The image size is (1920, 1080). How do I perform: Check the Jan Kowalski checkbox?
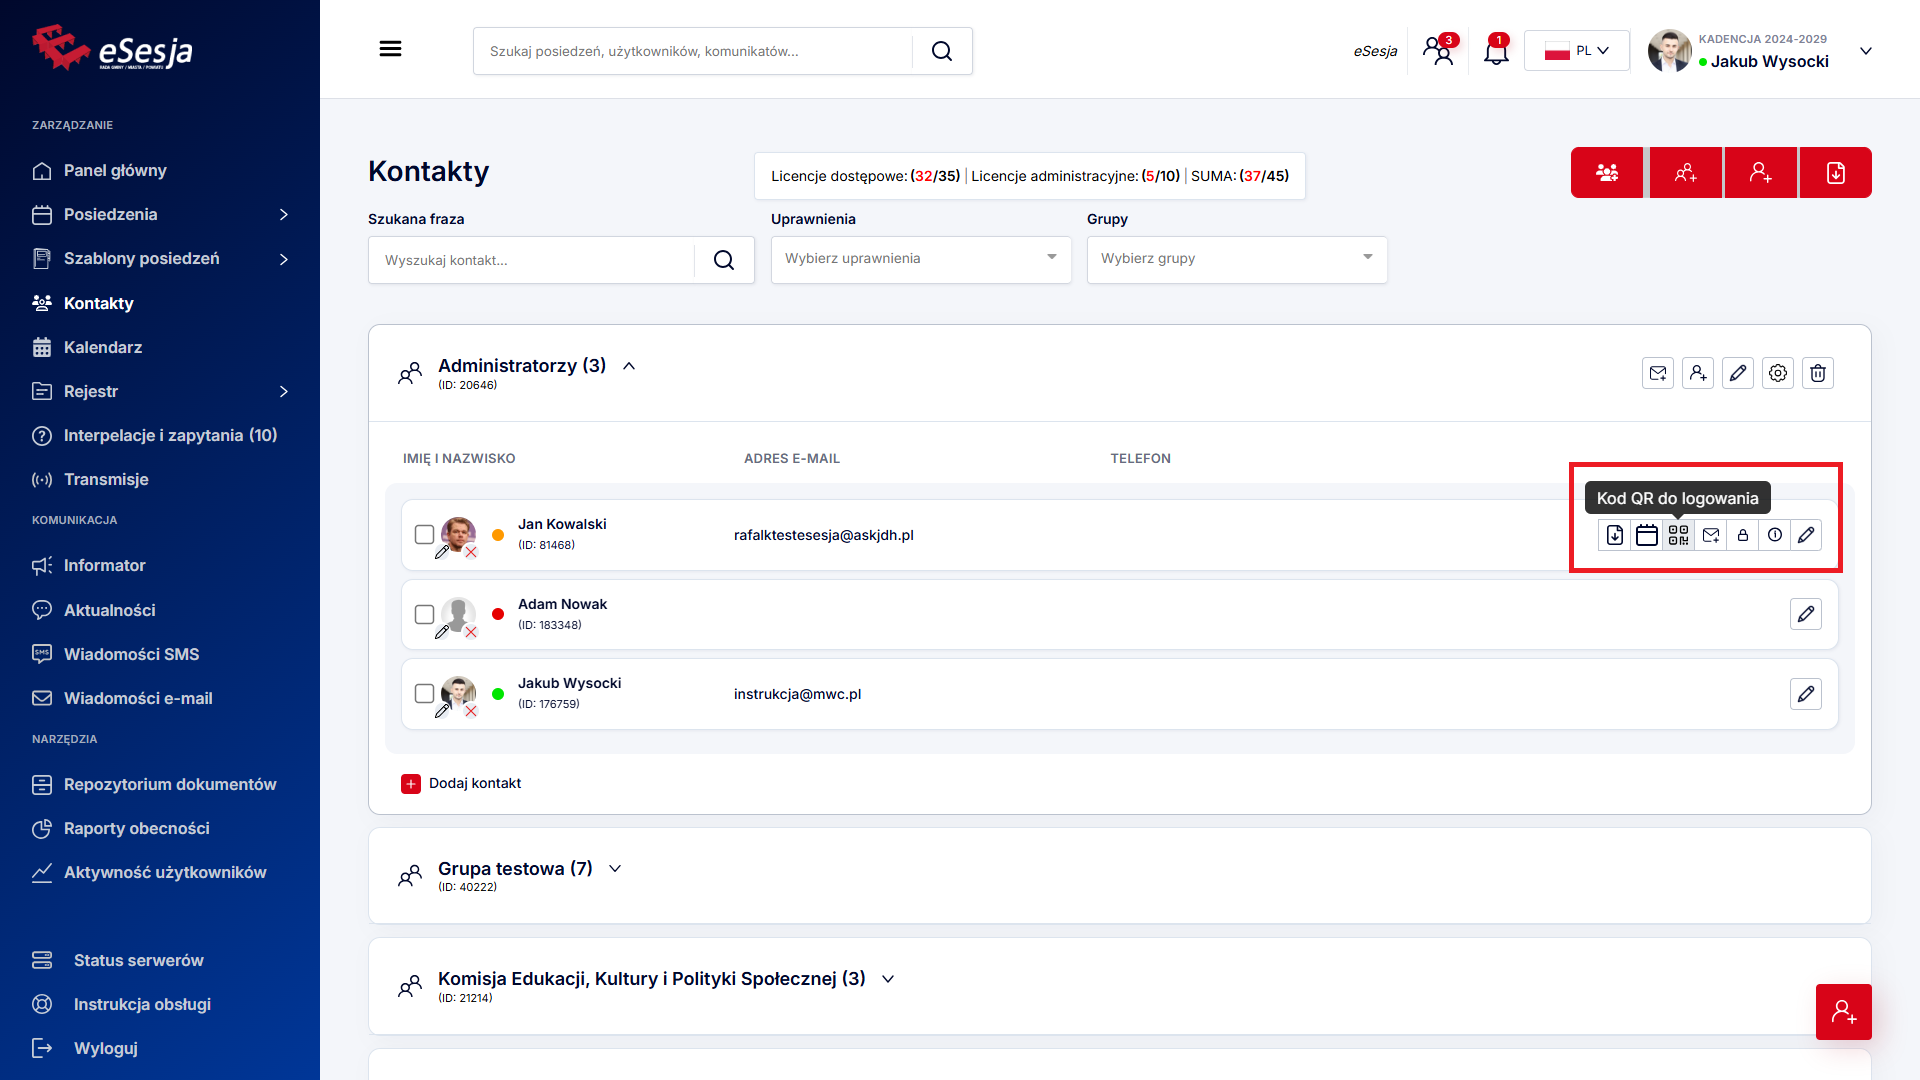(x=424, y=535)
